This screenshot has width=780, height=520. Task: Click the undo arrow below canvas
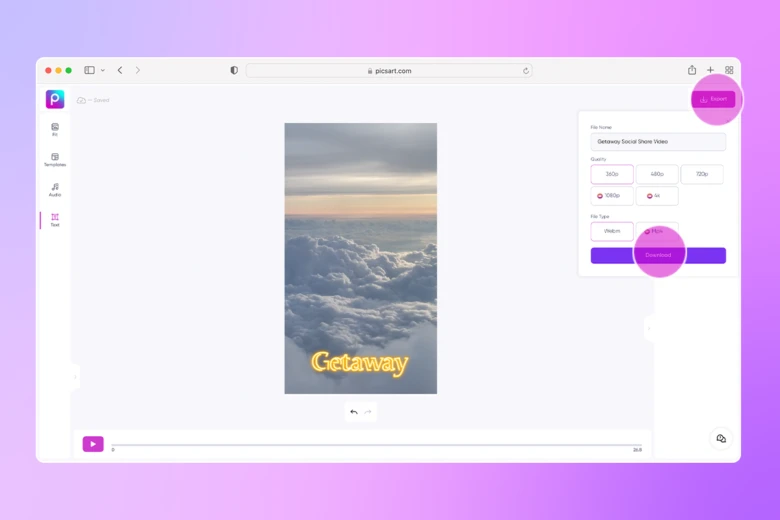[354, 412]
